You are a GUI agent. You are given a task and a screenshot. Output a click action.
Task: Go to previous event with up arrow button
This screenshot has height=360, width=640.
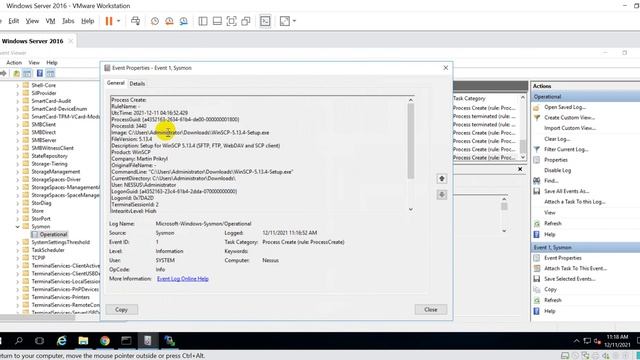coord(442,179)
